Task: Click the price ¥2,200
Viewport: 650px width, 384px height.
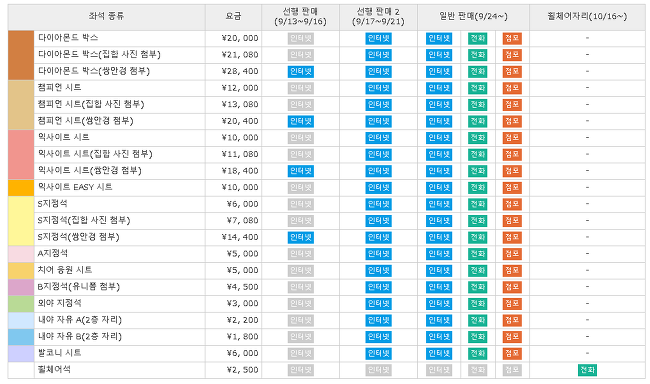Action: pyautogui.click(x=242, y=320)
